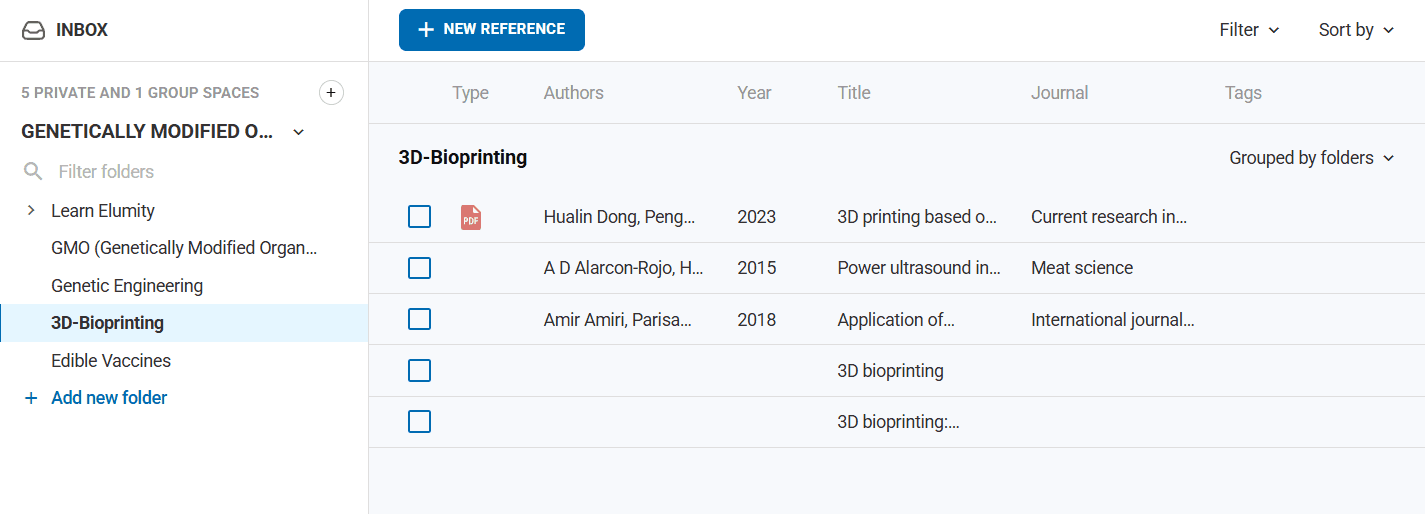Viewport: 1425px width, 514px height.
Task: Open the Genetic Engineering folder
Action: coord(127,286)
